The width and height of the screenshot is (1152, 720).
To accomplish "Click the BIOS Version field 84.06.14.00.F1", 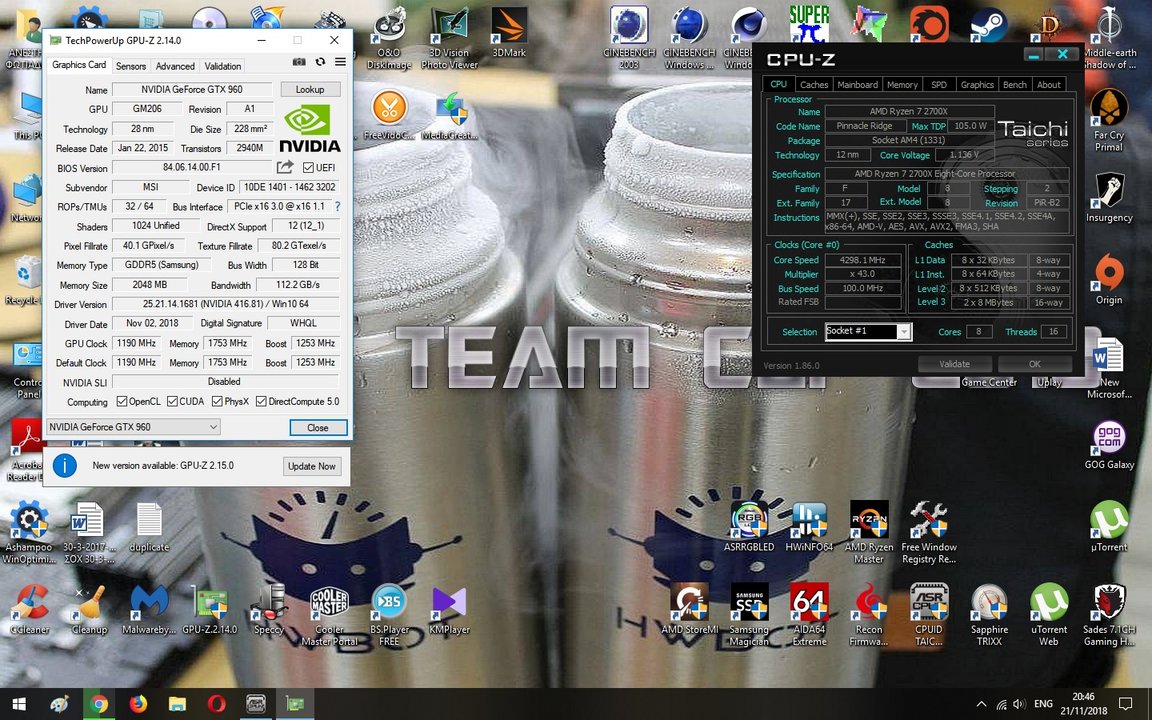I will [x=192, y=168].
